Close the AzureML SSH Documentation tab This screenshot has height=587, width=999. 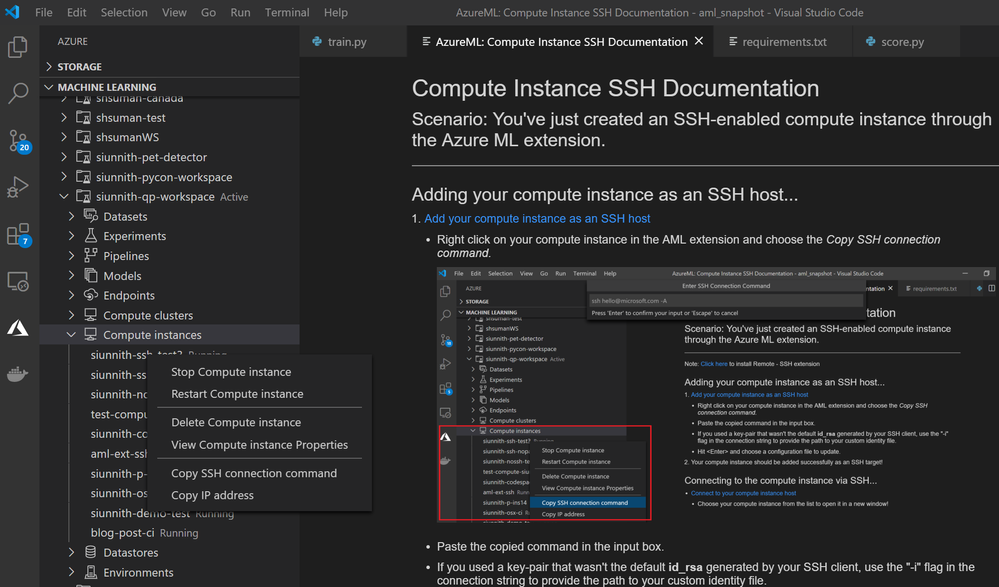click(x=699, y=42)
